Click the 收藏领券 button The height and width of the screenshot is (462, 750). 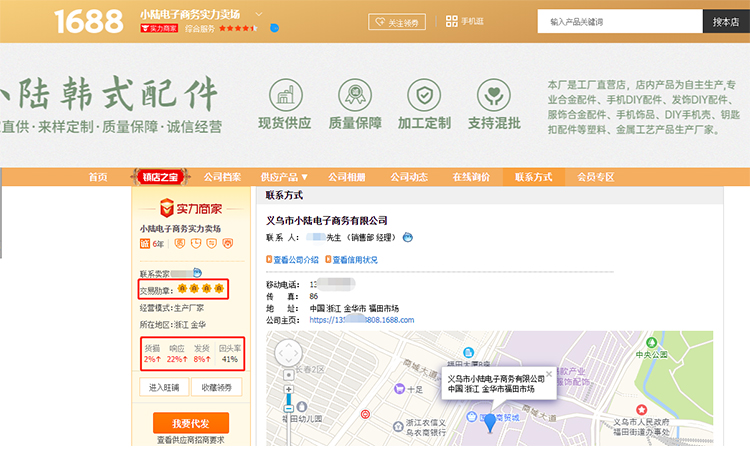coord(217,387)
